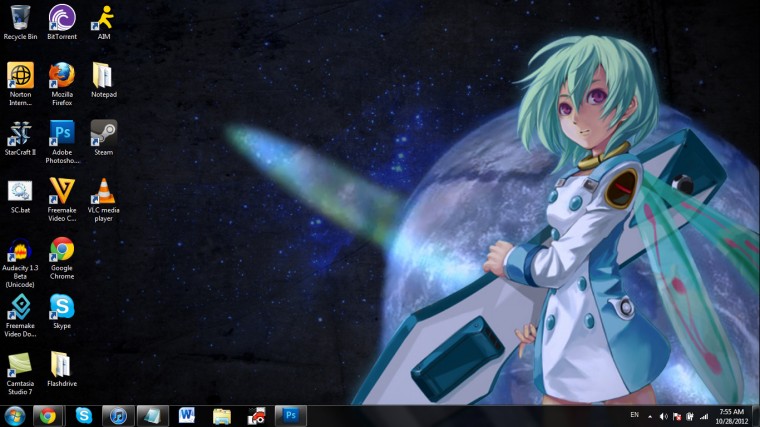Image resolution: width=760 pixels, height=427 pixels.
Task: Open the volume control in the tray
Action: tap(664, 416)
